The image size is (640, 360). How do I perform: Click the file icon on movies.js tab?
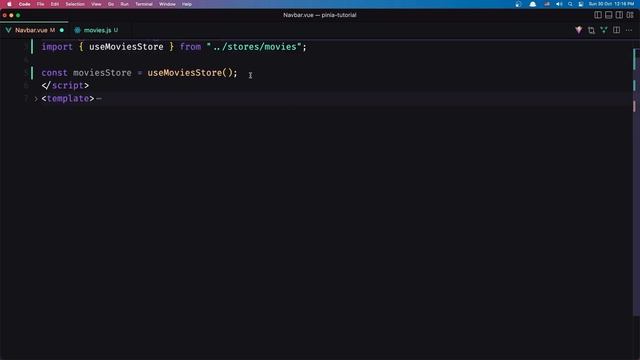77,30
